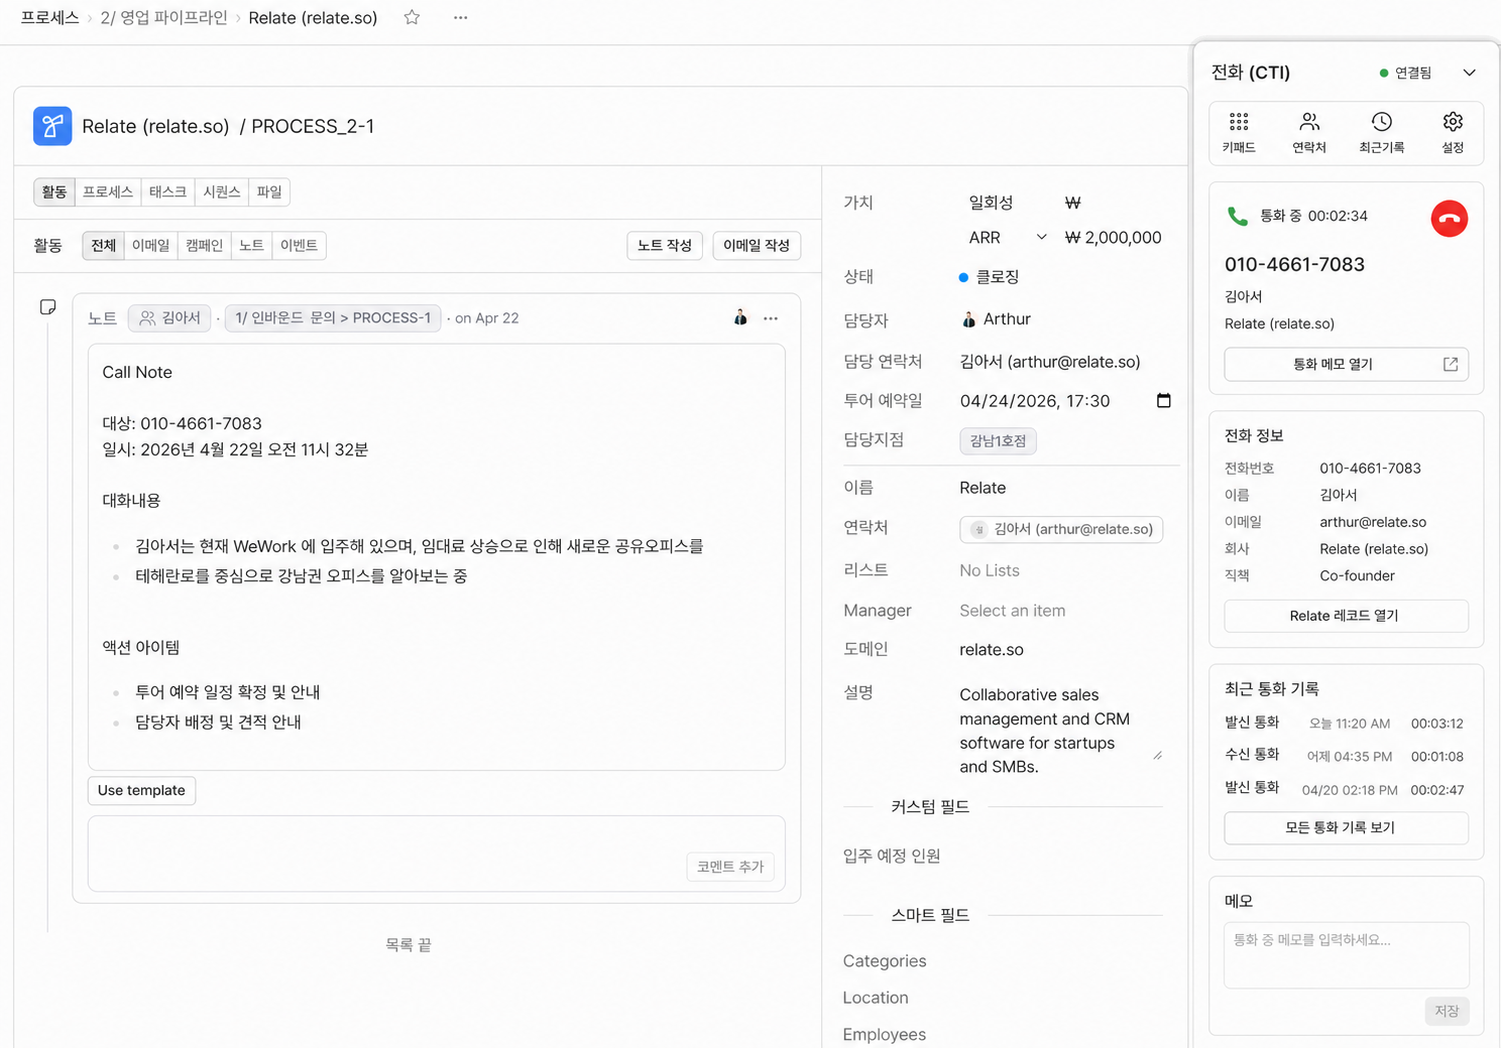Switch to the 파일 tab
Screen dimensions: 1501x1048
coord(269,192)
